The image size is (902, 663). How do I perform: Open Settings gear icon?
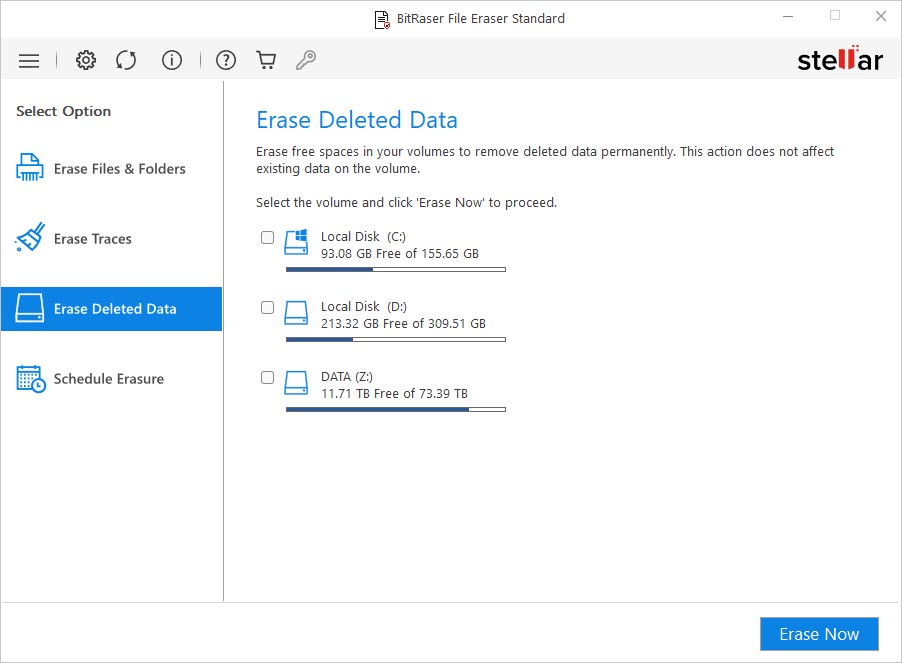86,60
